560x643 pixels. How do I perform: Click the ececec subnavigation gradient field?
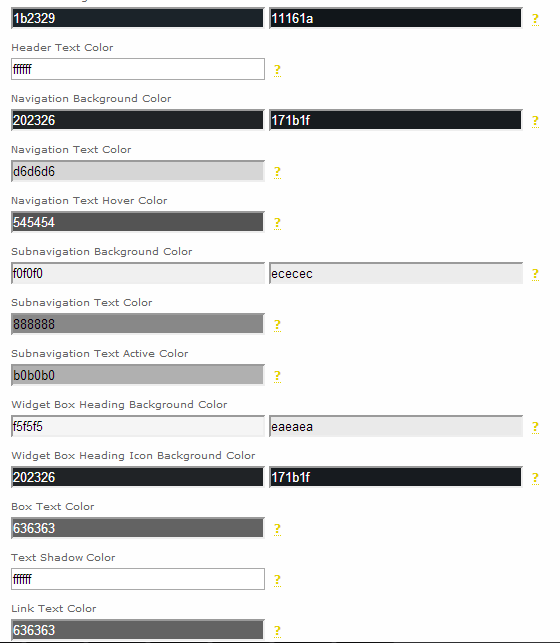tap(396, 273)
